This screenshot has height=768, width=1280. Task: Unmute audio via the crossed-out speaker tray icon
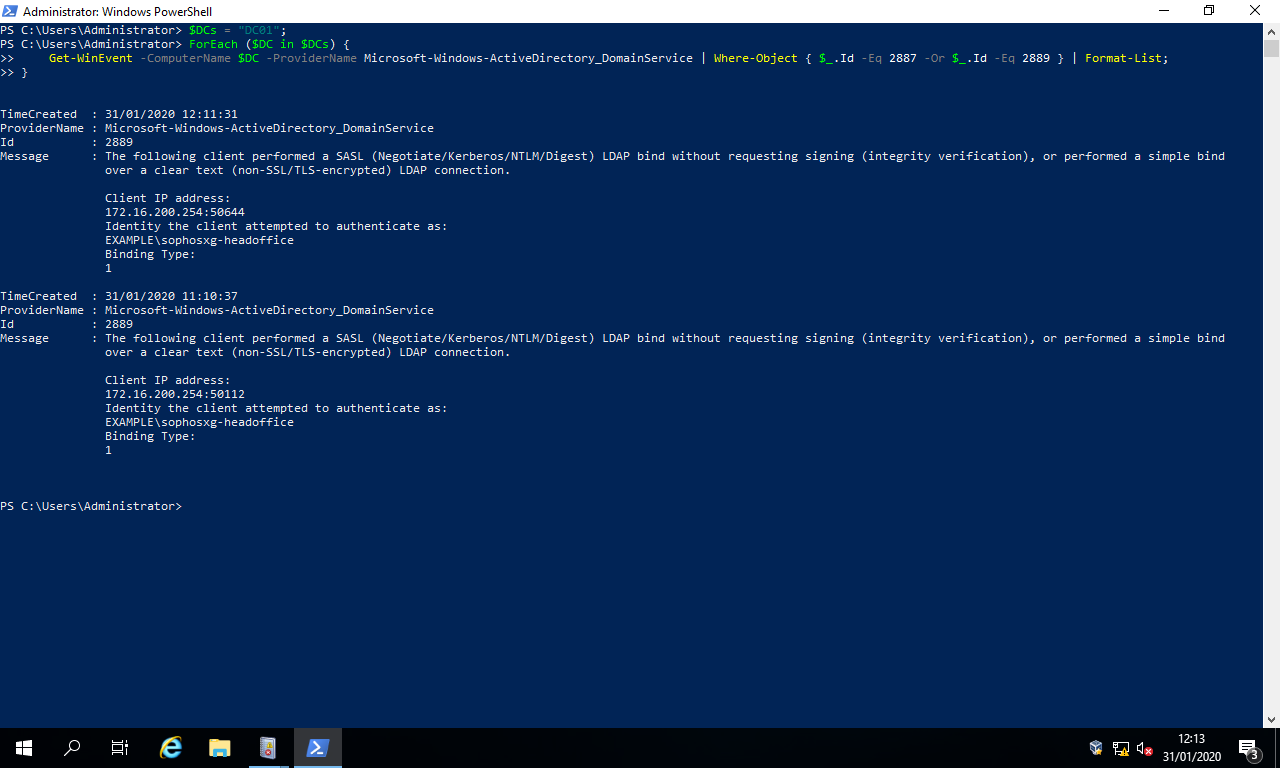[1143, 747]
